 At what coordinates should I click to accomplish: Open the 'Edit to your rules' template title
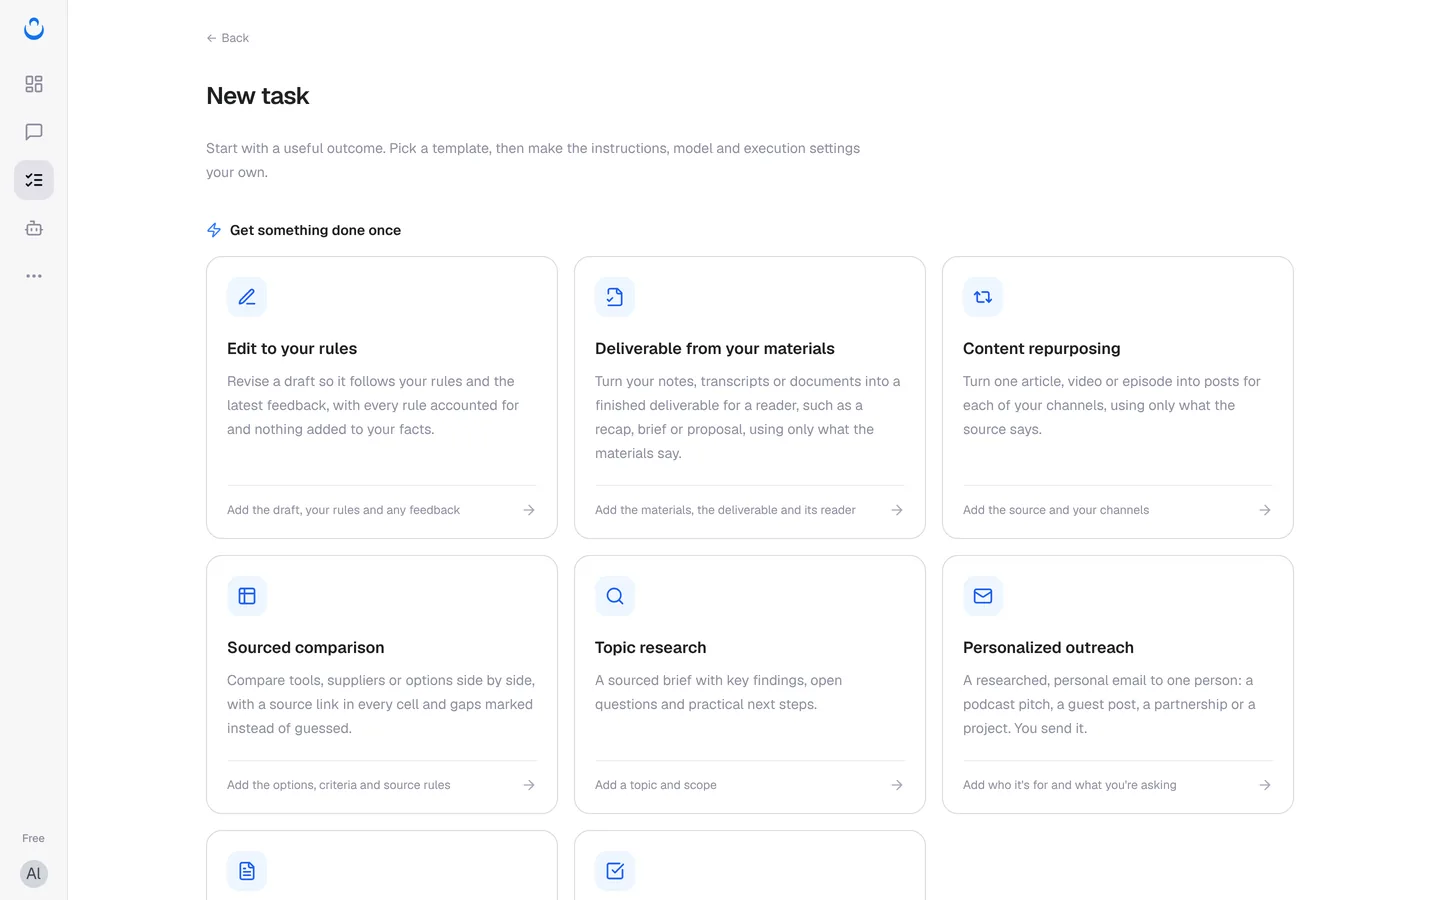click(292, 349)
